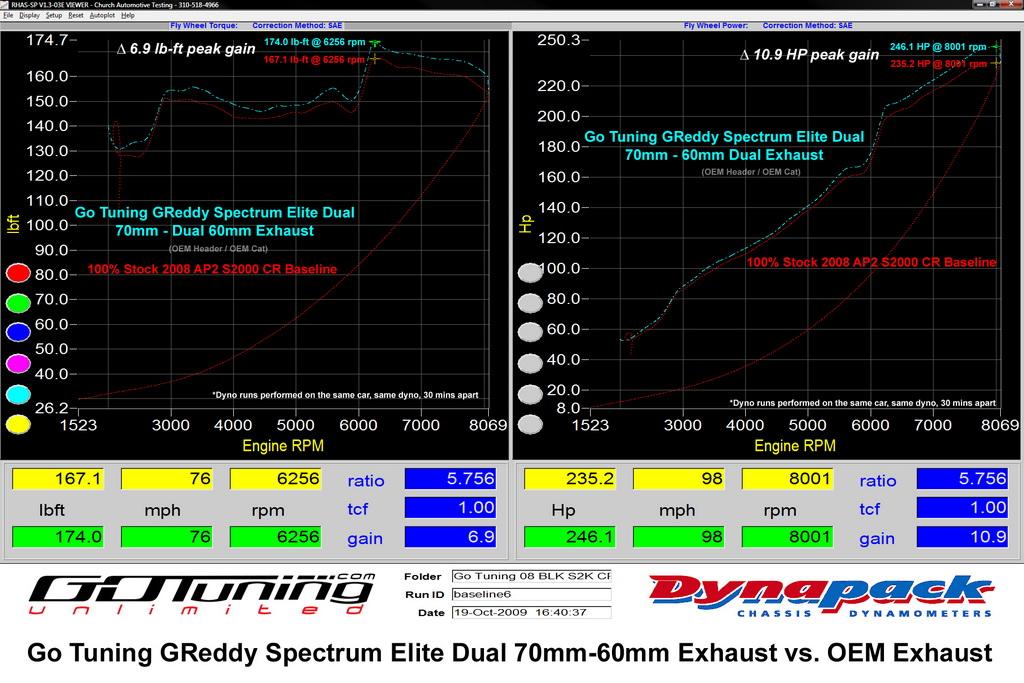Toggle the cyan run circle on torque graph
1024x683 pixels.
click(17, 394)
